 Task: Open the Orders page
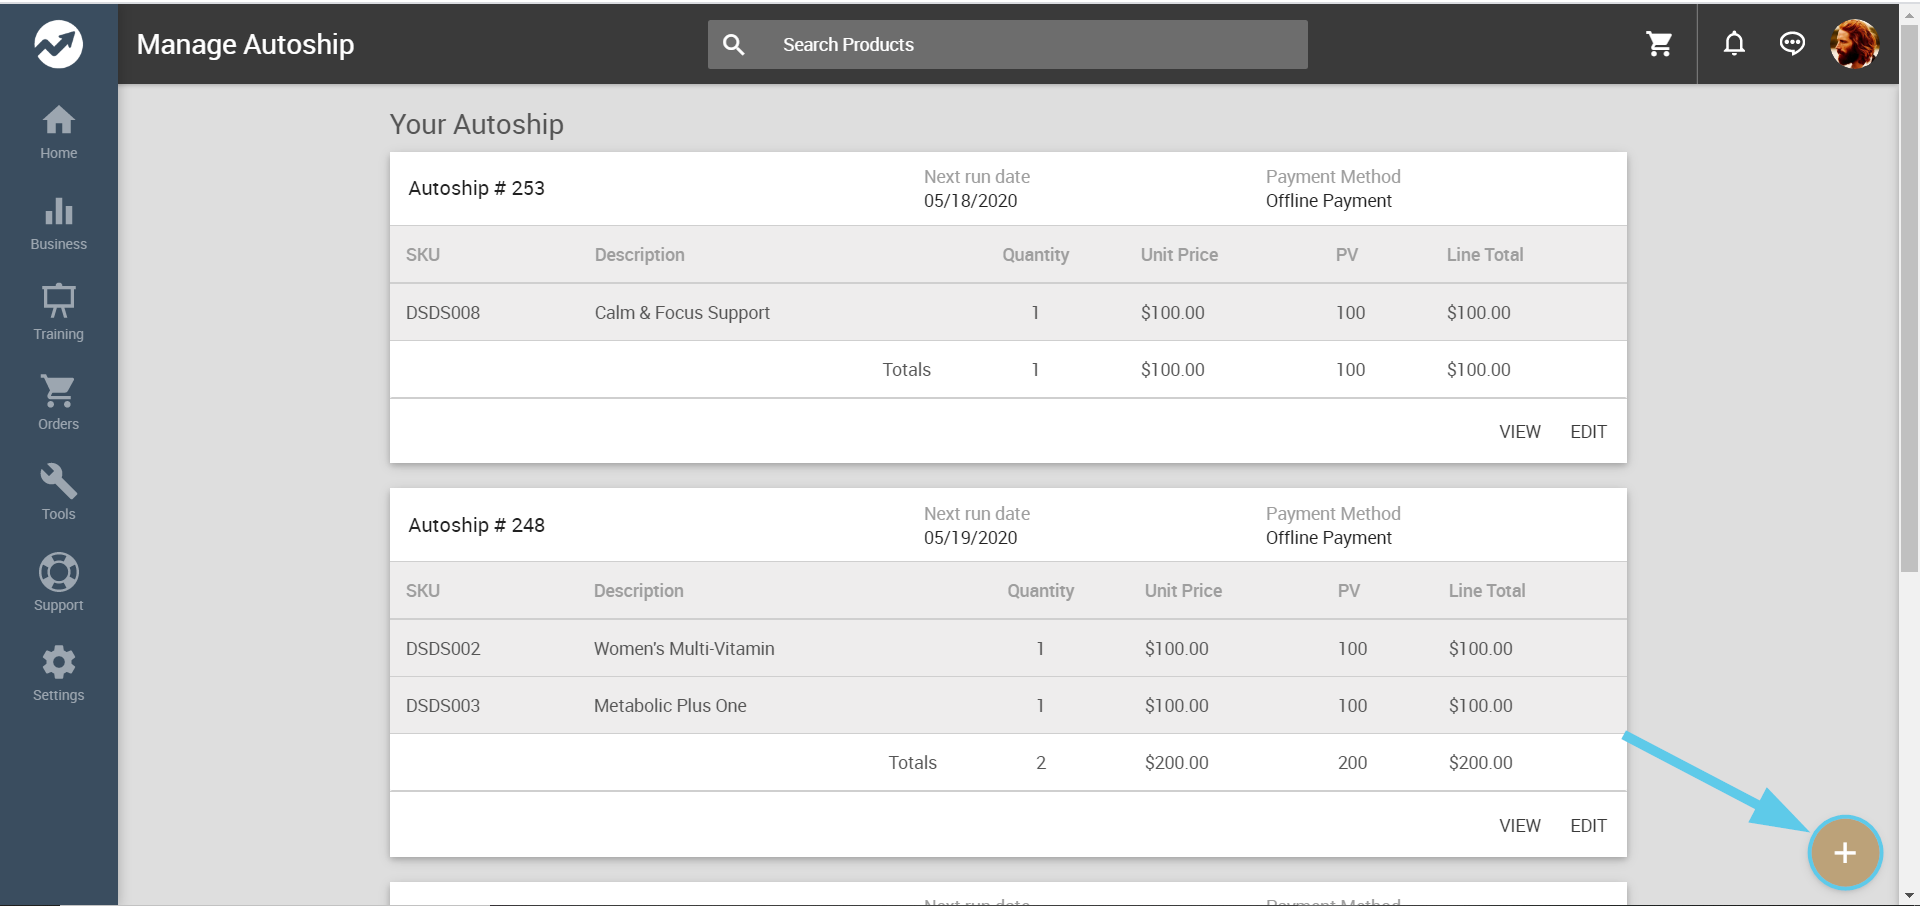pyautogui.click(x=58, y=403)
